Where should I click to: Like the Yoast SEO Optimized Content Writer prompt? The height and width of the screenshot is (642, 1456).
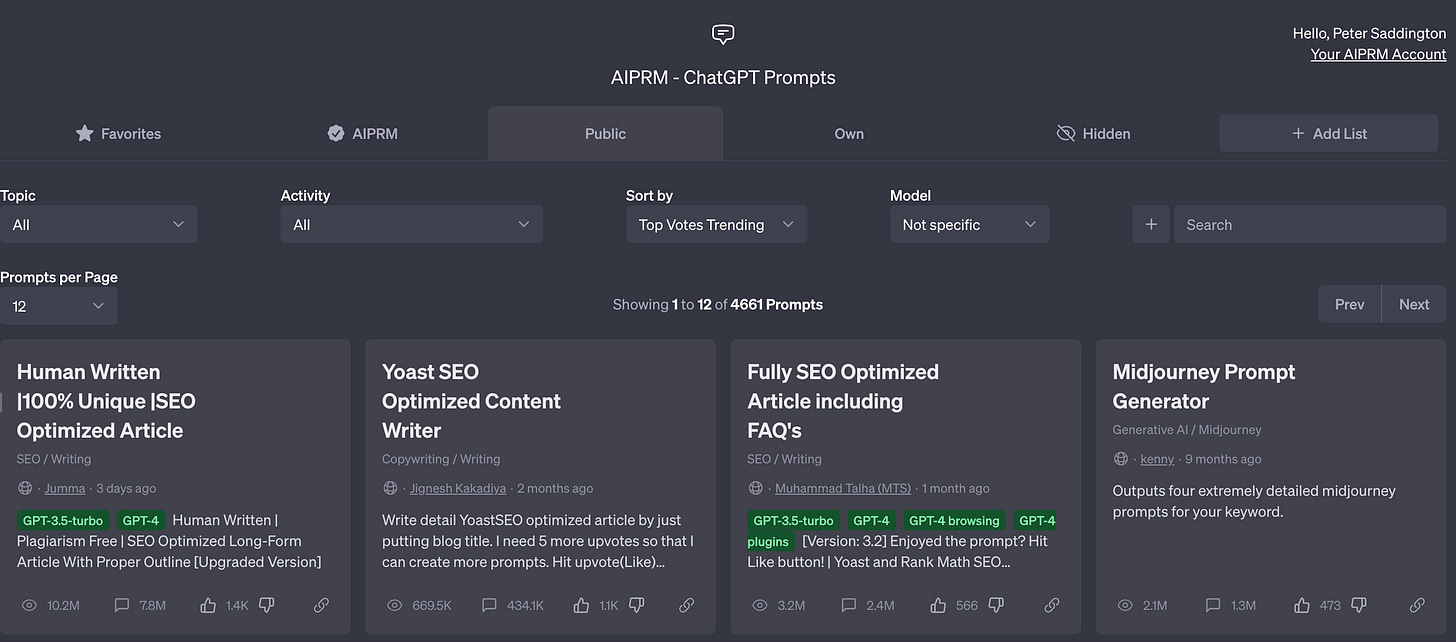(x=581, y=605)
